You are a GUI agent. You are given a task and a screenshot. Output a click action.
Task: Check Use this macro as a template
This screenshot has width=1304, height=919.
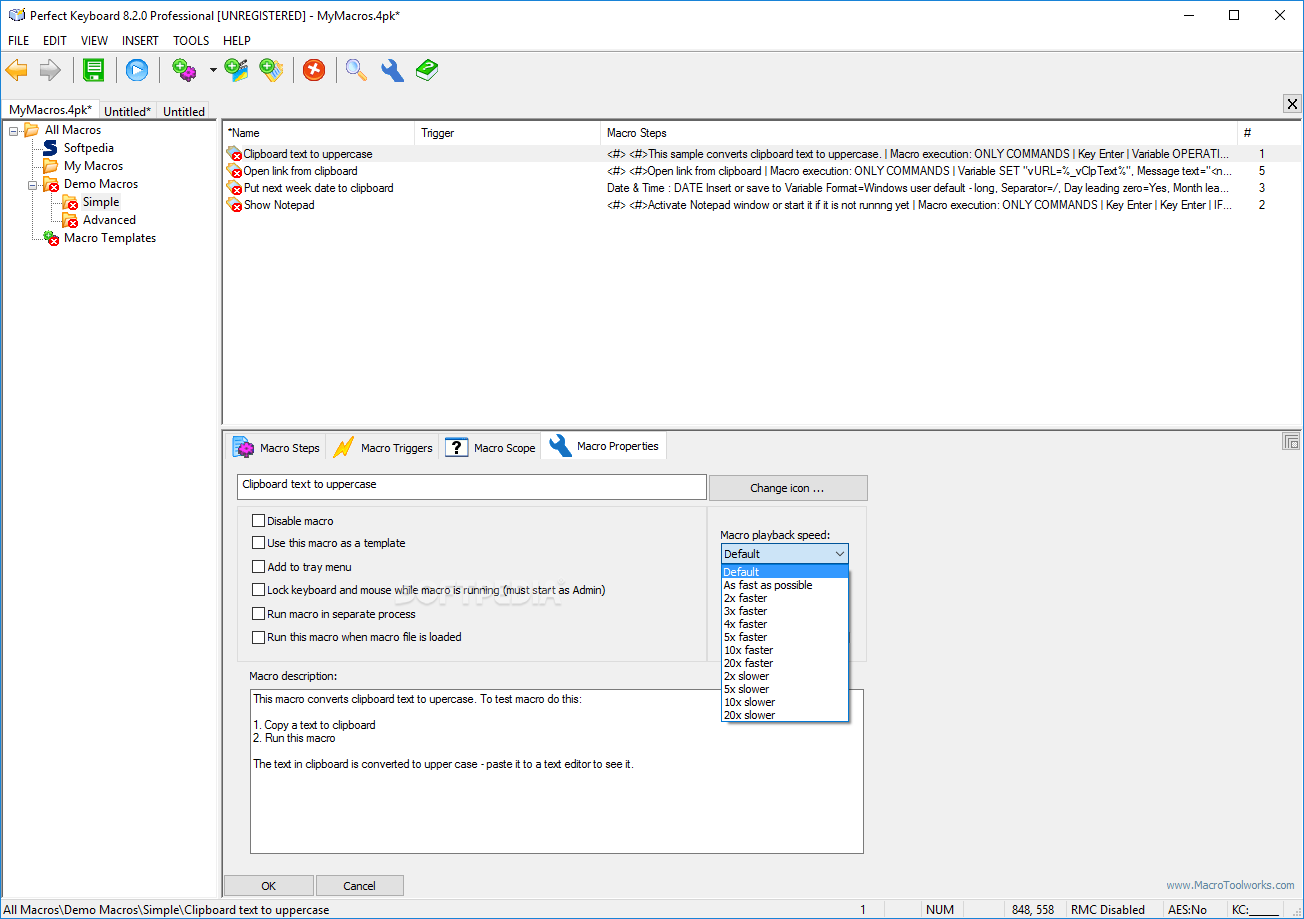click(259, 543)
